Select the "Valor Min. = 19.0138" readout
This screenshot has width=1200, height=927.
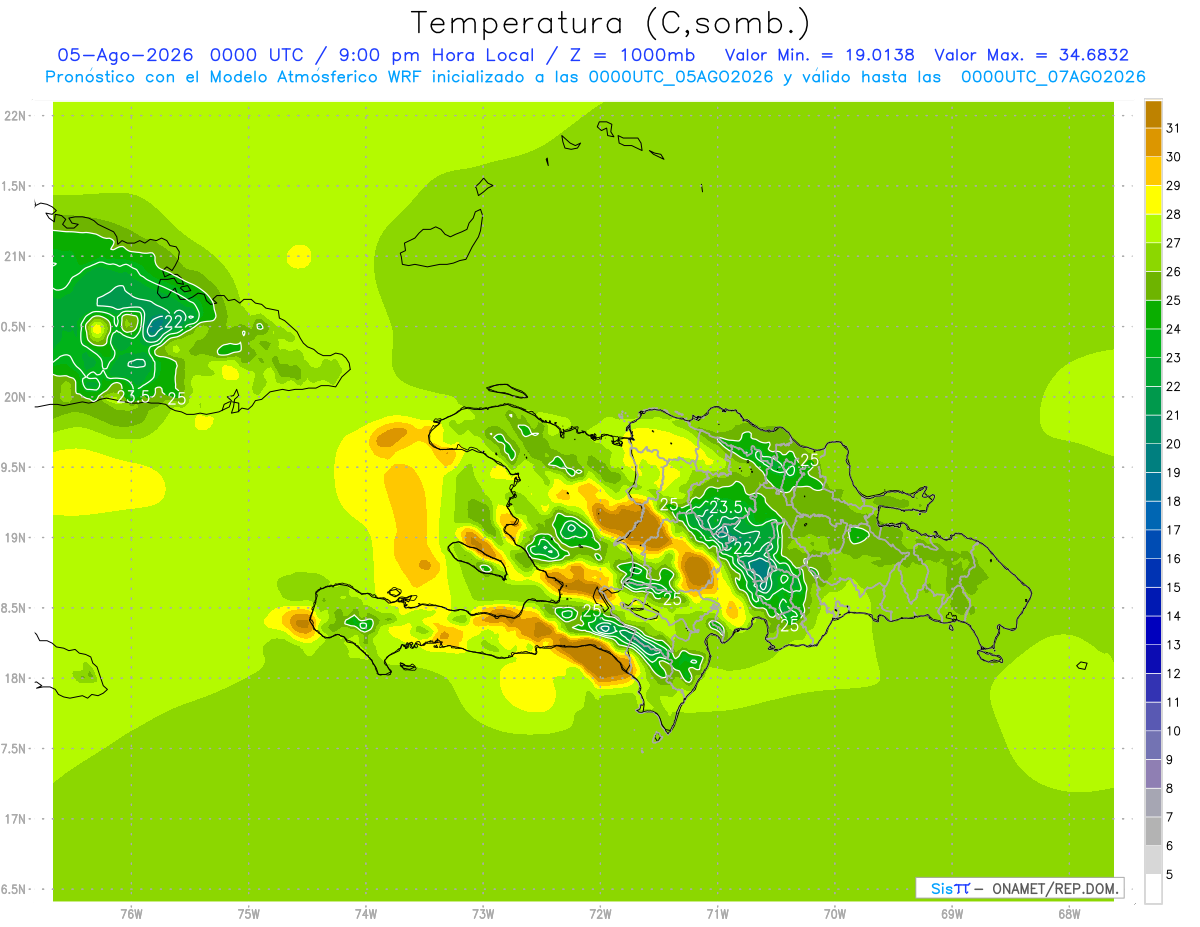click(819, 55)
